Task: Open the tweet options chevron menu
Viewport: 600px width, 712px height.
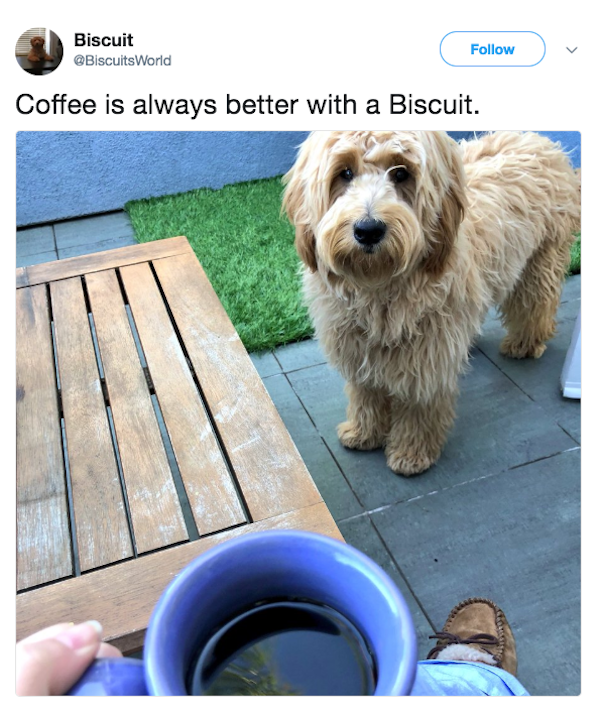Action: pos(572,49)
